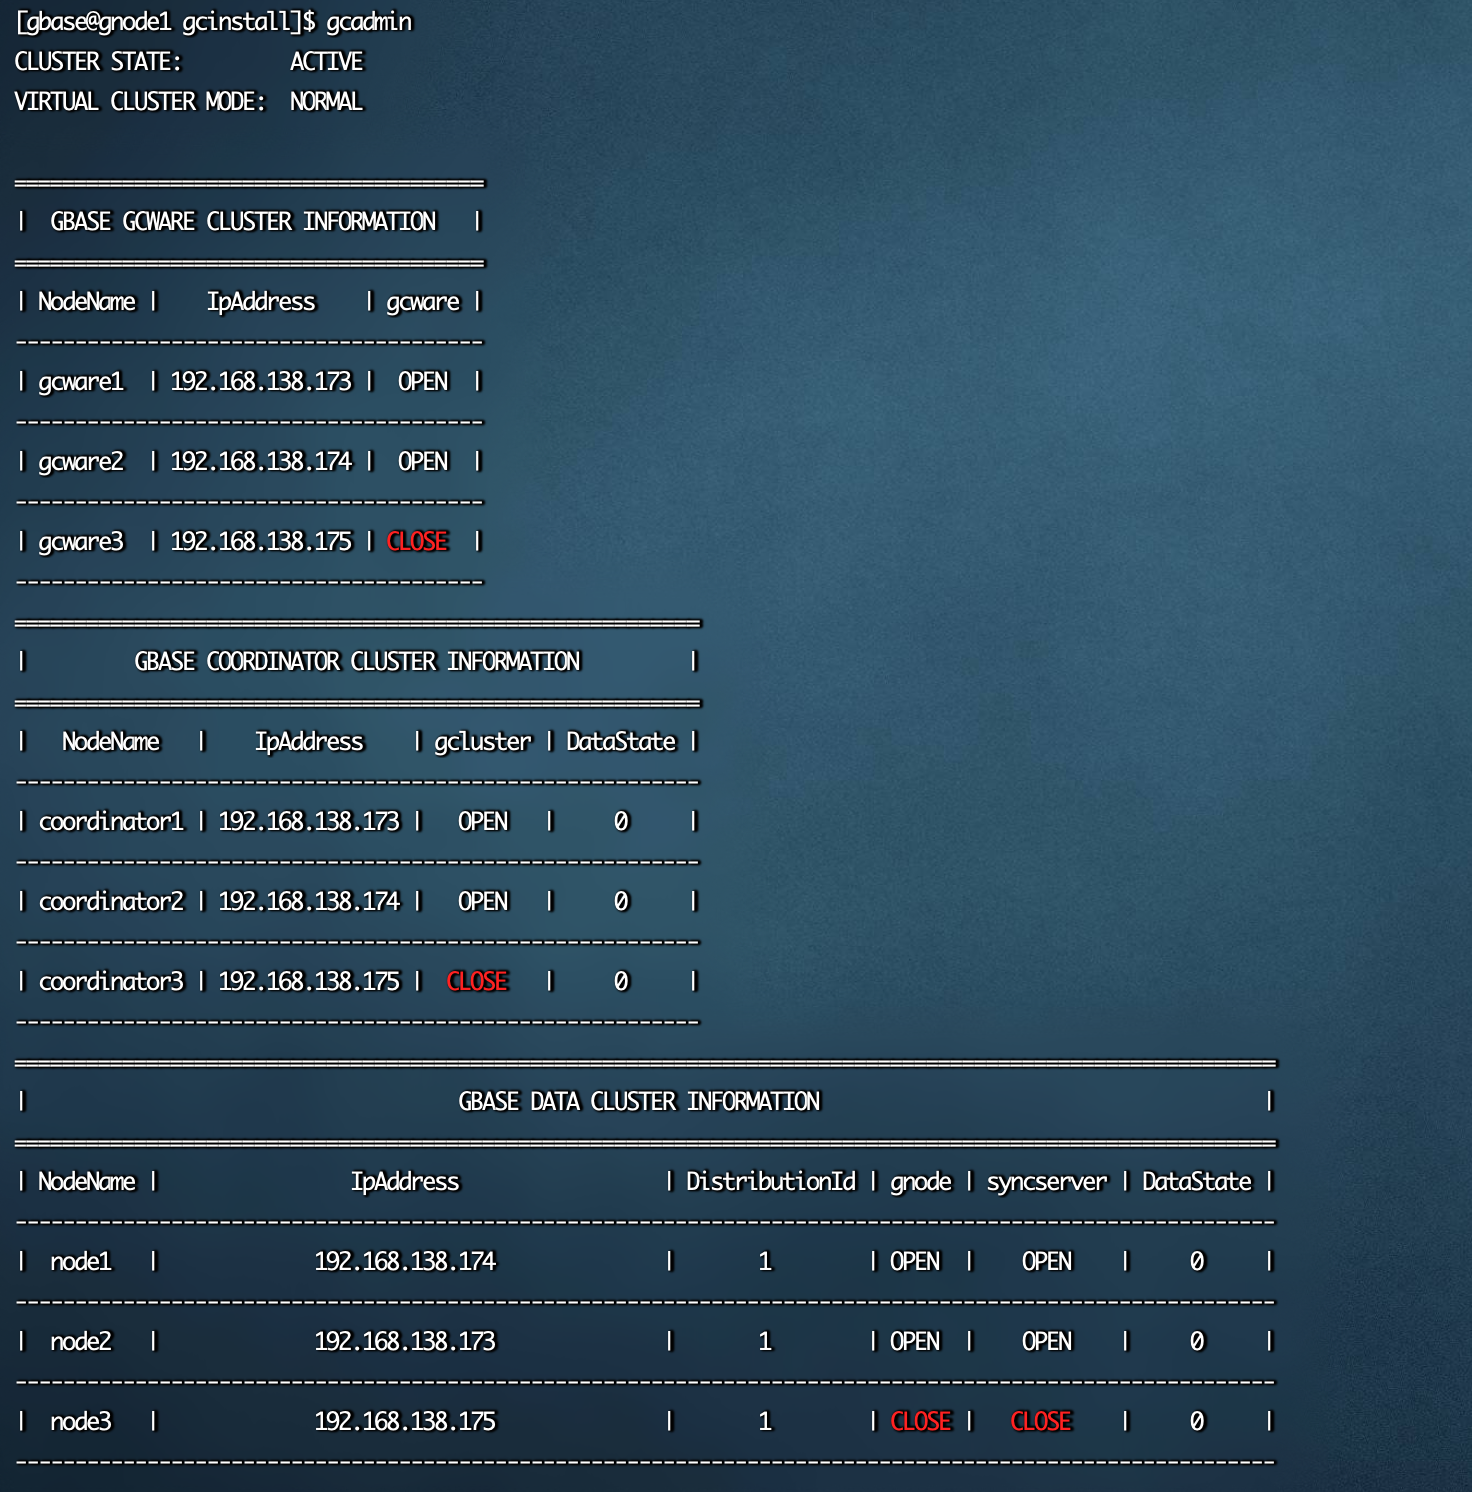Viewport: 1472px width, 1492px height.
Task: Click the OPEN status of gcware1
Action: click(x=423, y=382)
